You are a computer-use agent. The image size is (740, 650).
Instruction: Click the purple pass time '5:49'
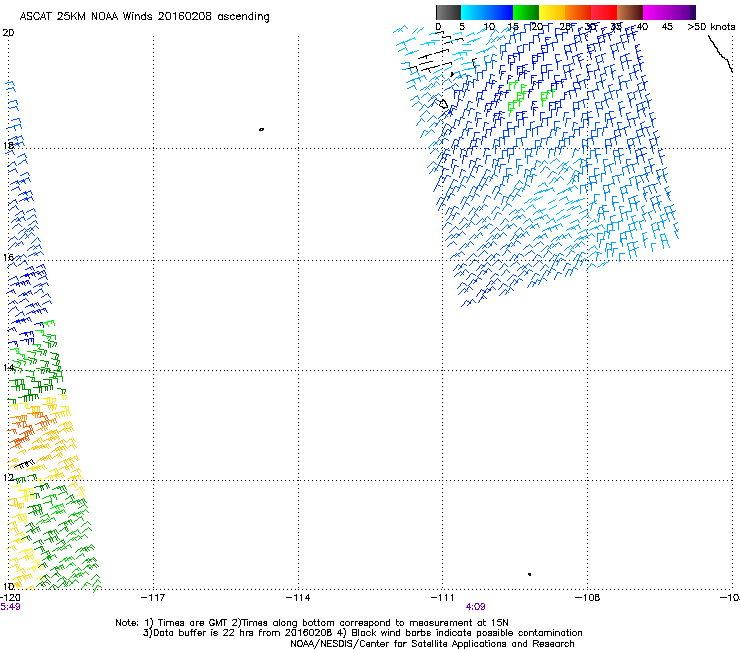[10, 607]
